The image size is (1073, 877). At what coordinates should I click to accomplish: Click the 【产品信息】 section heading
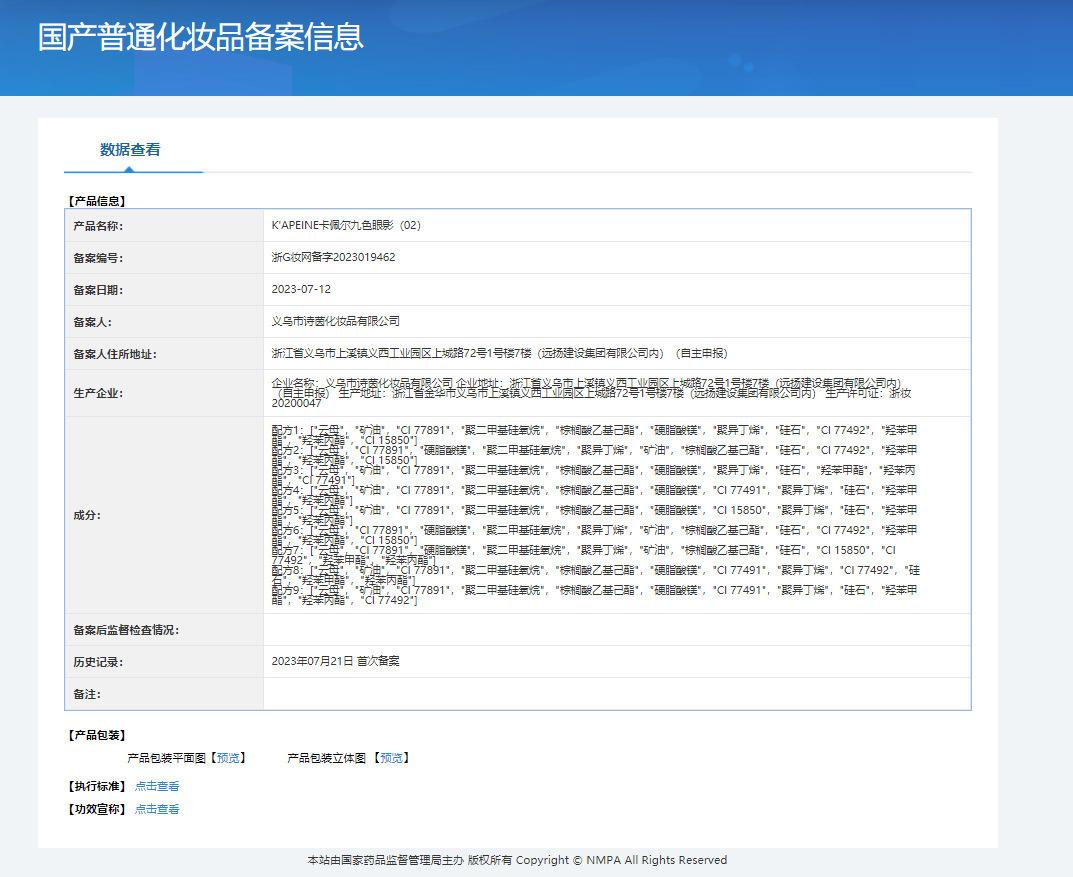[96, 201]
